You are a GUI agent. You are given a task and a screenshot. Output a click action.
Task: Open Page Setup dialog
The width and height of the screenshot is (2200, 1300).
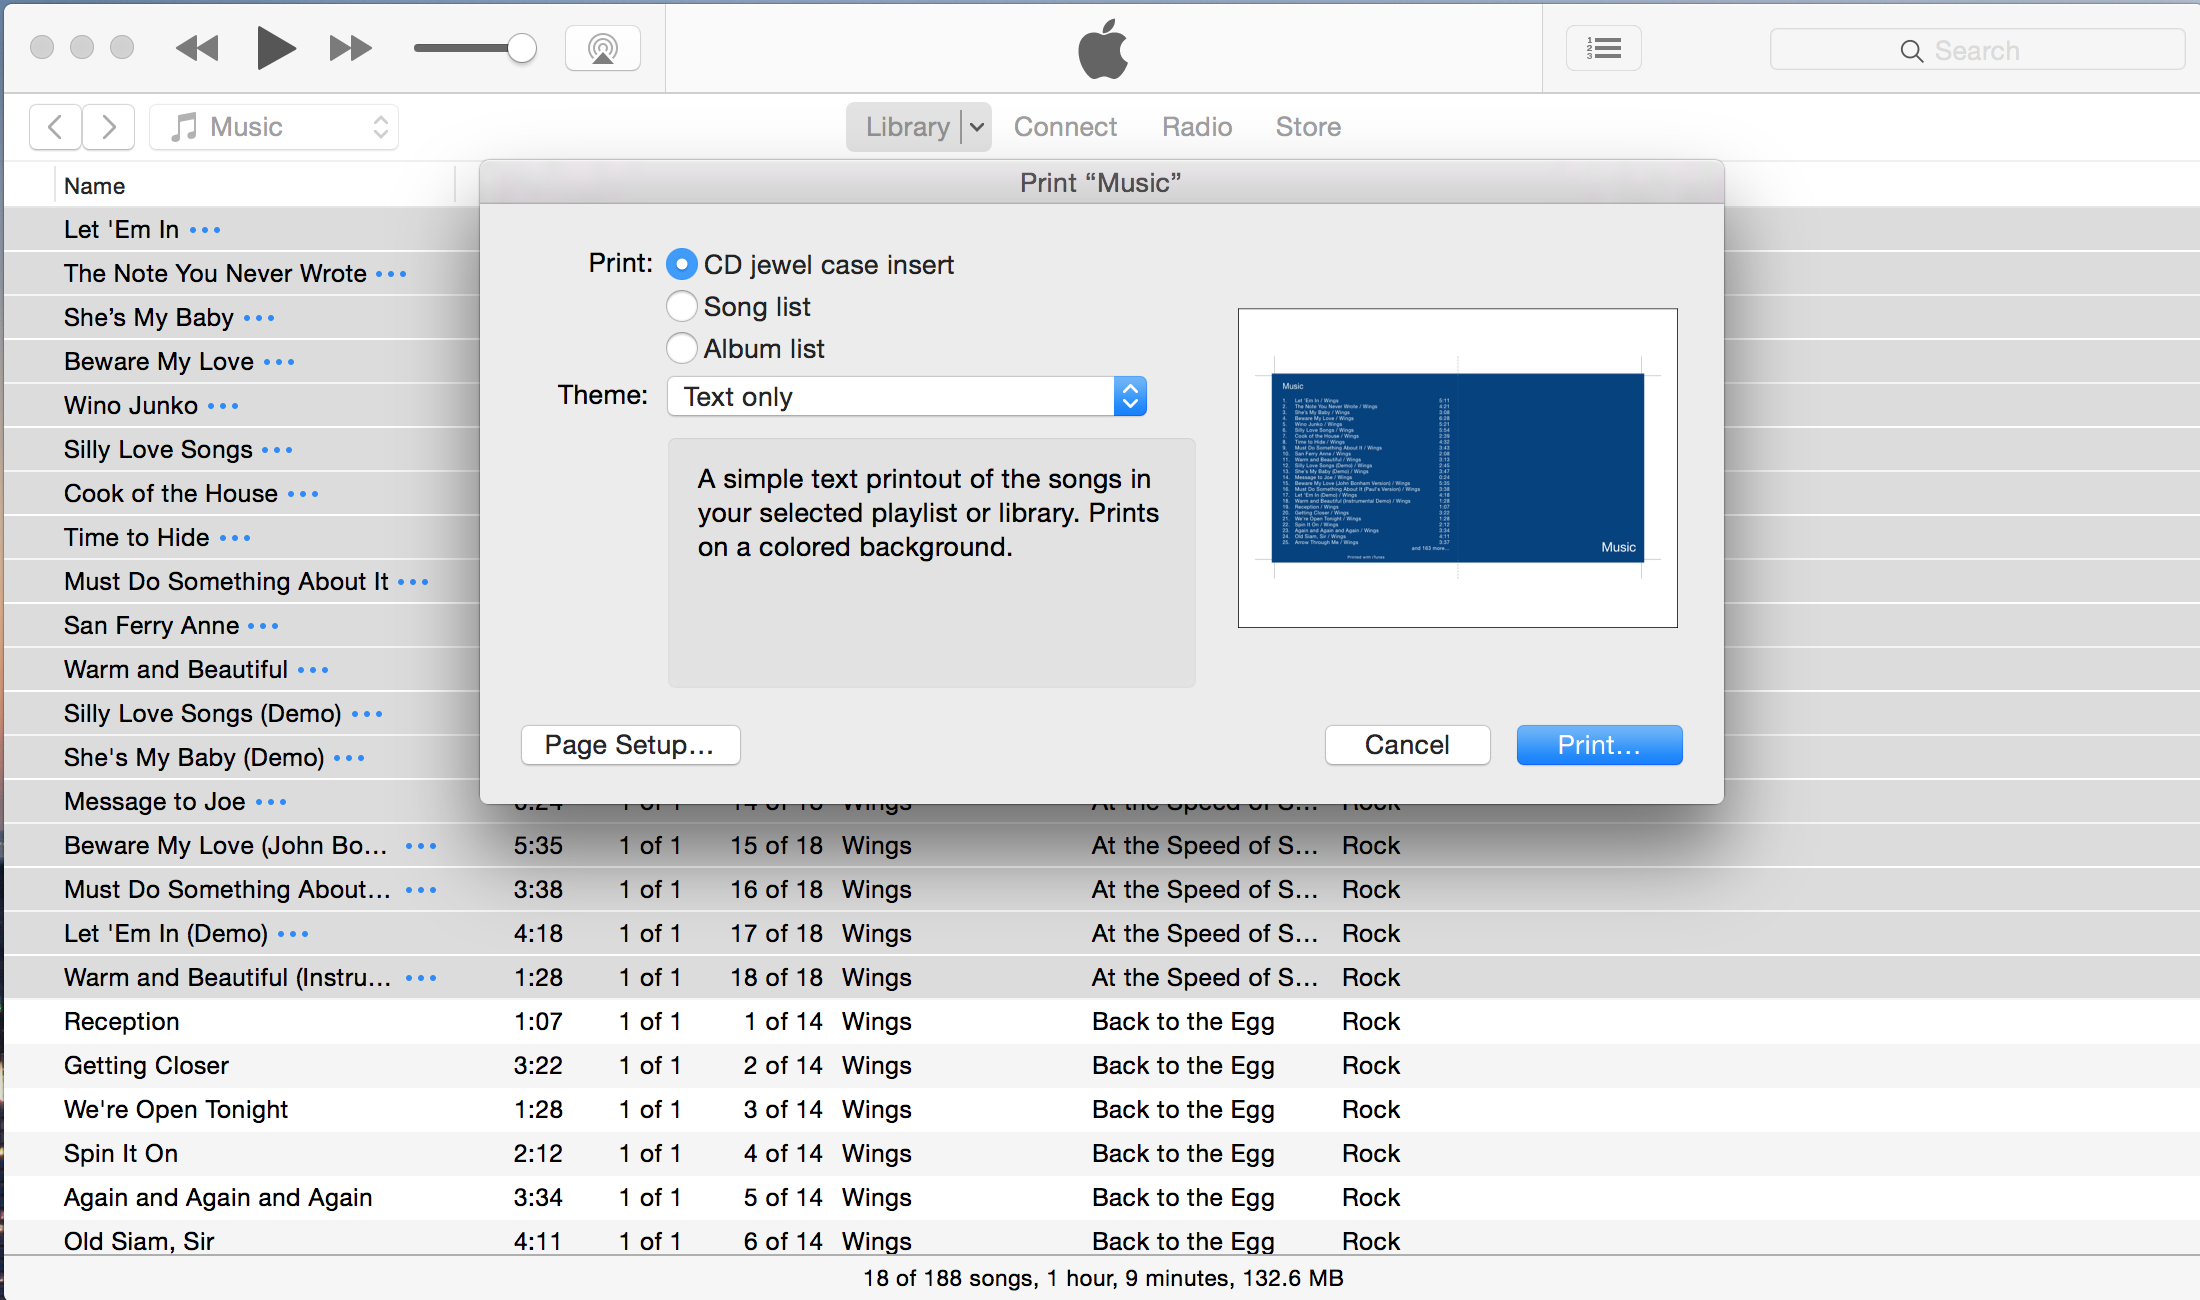pyautogui.click(x=630, y=745)
